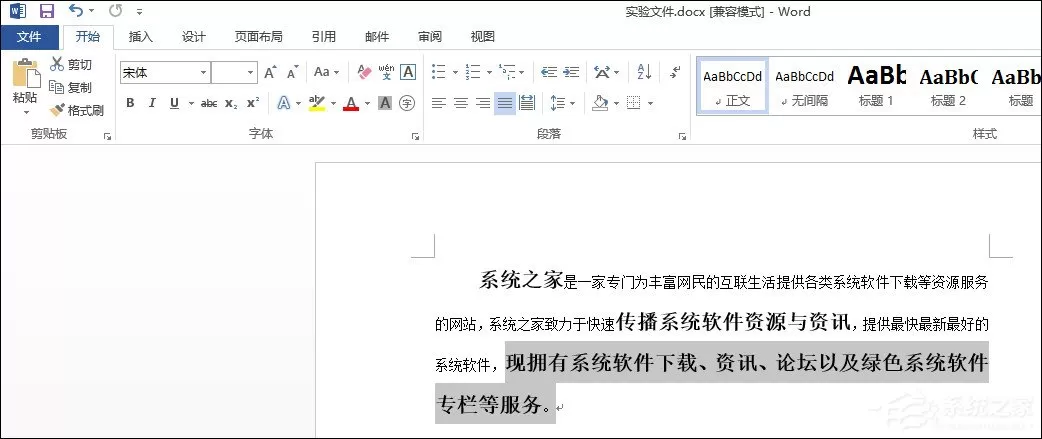The height and width of the screenshot is (439, 1042).
Task: Click the Increase Indent icon
Action: [571, 72]
